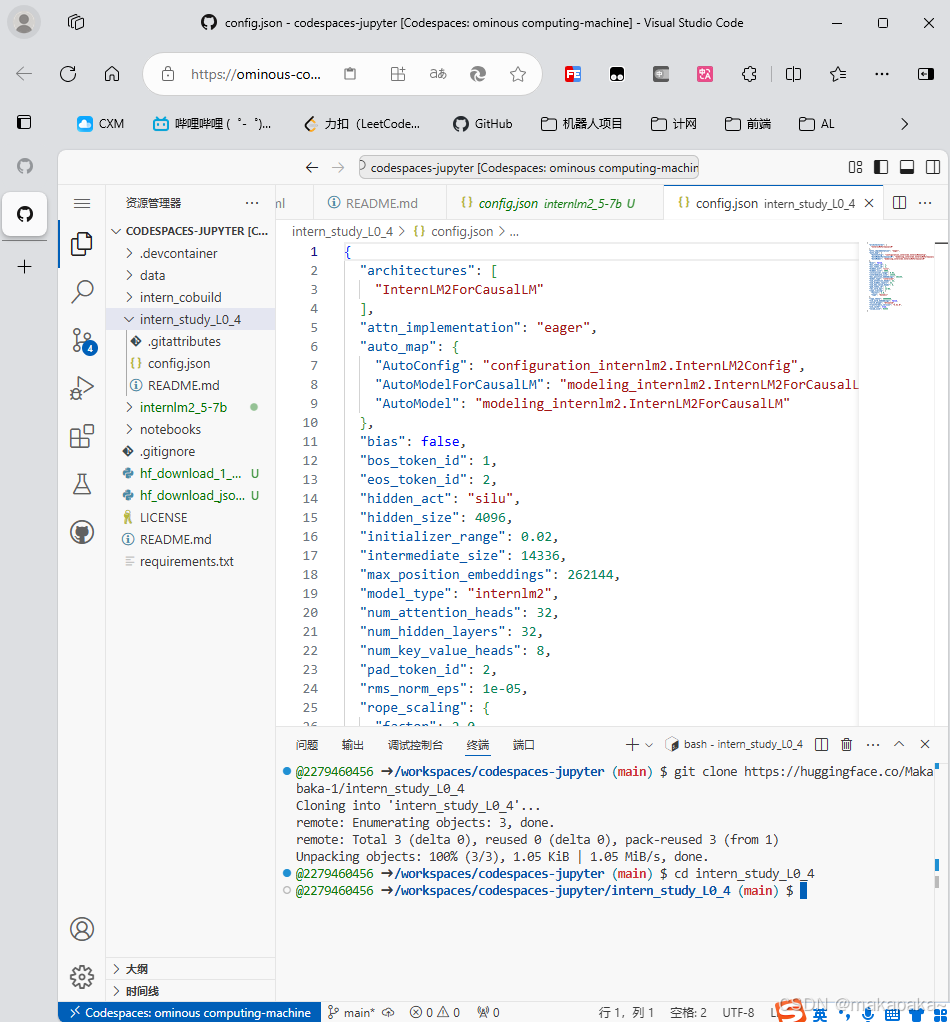
Task: Open Run and Debug view
Action: 82,388
